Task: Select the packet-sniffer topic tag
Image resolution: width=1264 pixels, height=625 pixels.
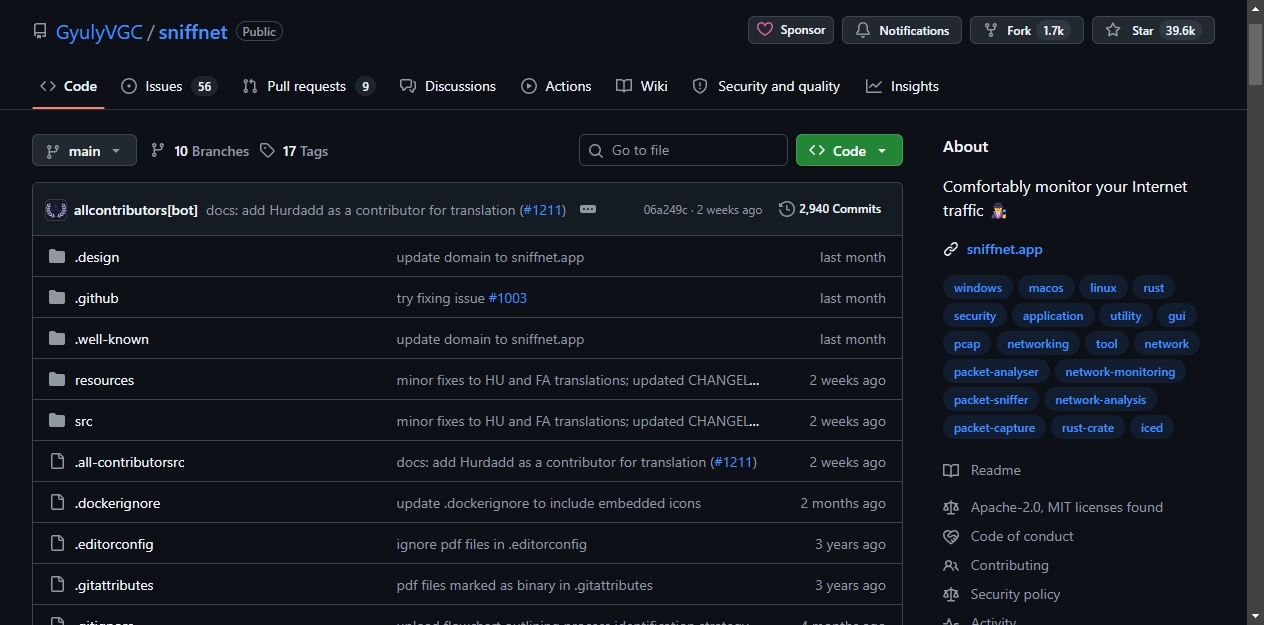Action: point(991,399)
